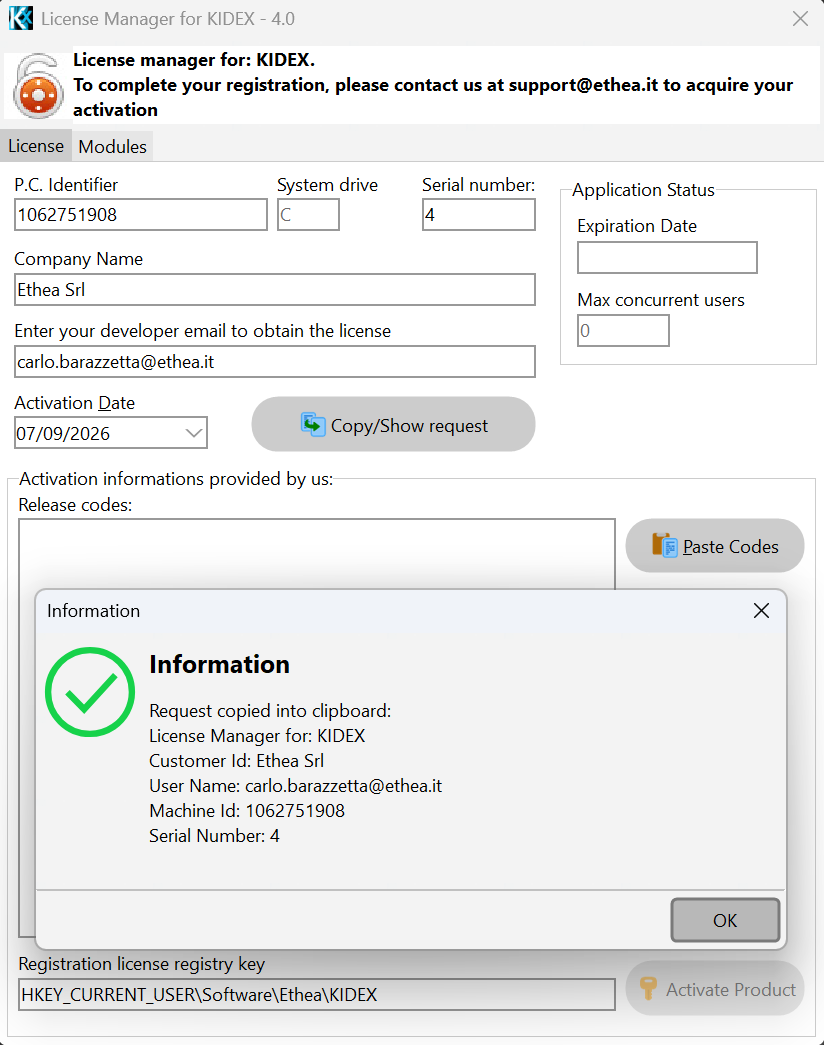Click the KIDEX app icon in title bar
Viewport: 824px width, 1045px height.
(21, 18)
